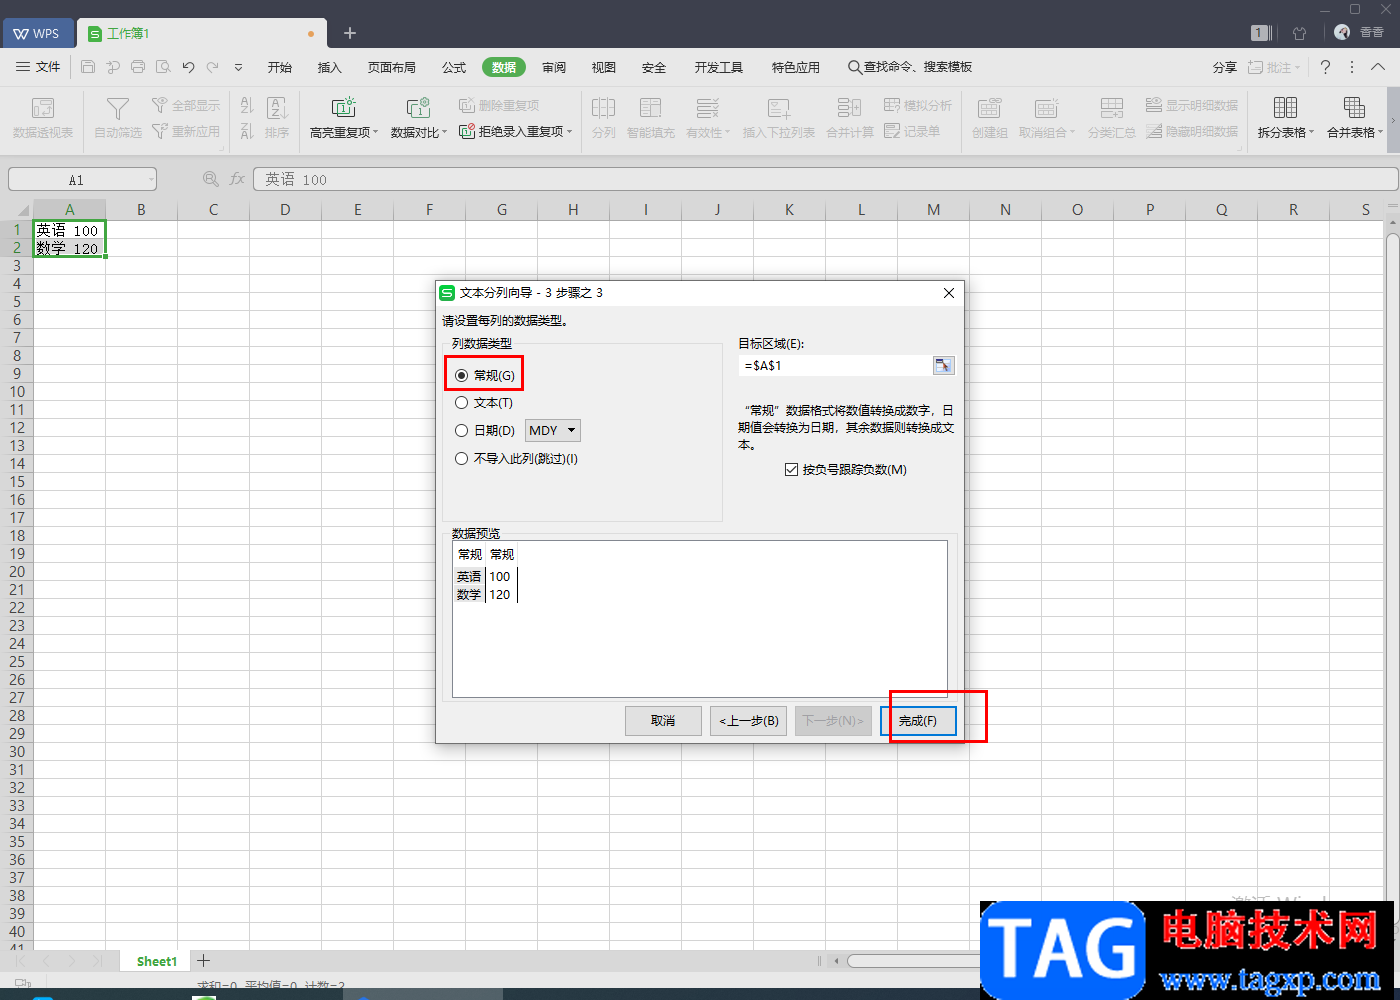Click the <上一步(B) button
1400x1000 pixels.
(x=749, y=721)
